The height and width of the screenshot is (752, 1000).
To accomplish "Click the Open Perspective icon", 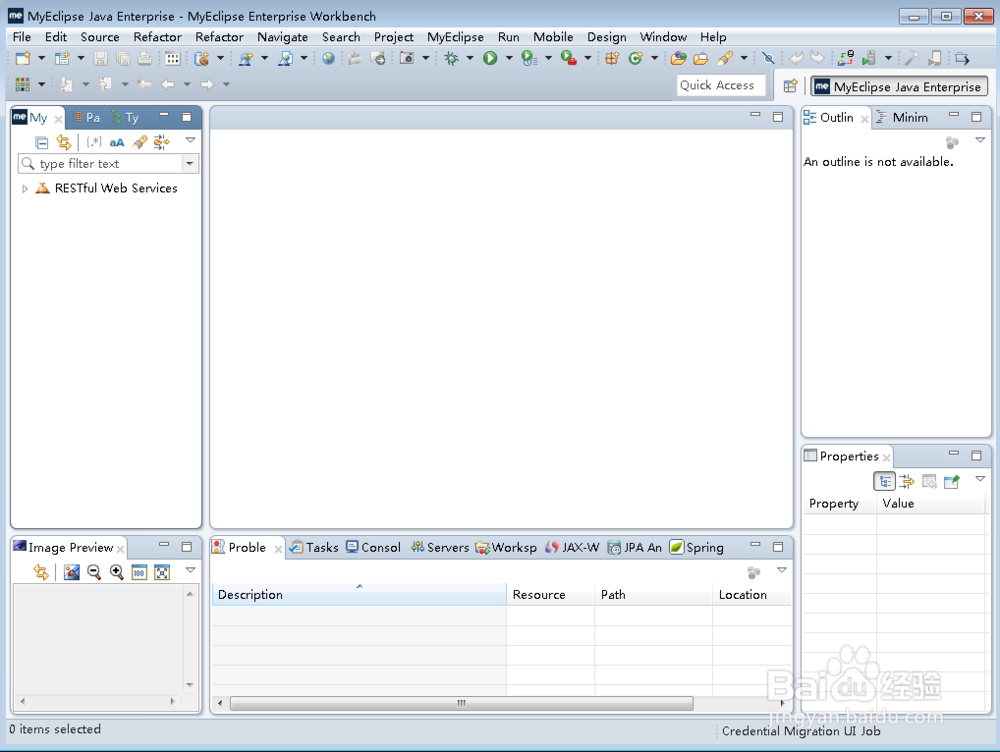I will click(790, 85).
